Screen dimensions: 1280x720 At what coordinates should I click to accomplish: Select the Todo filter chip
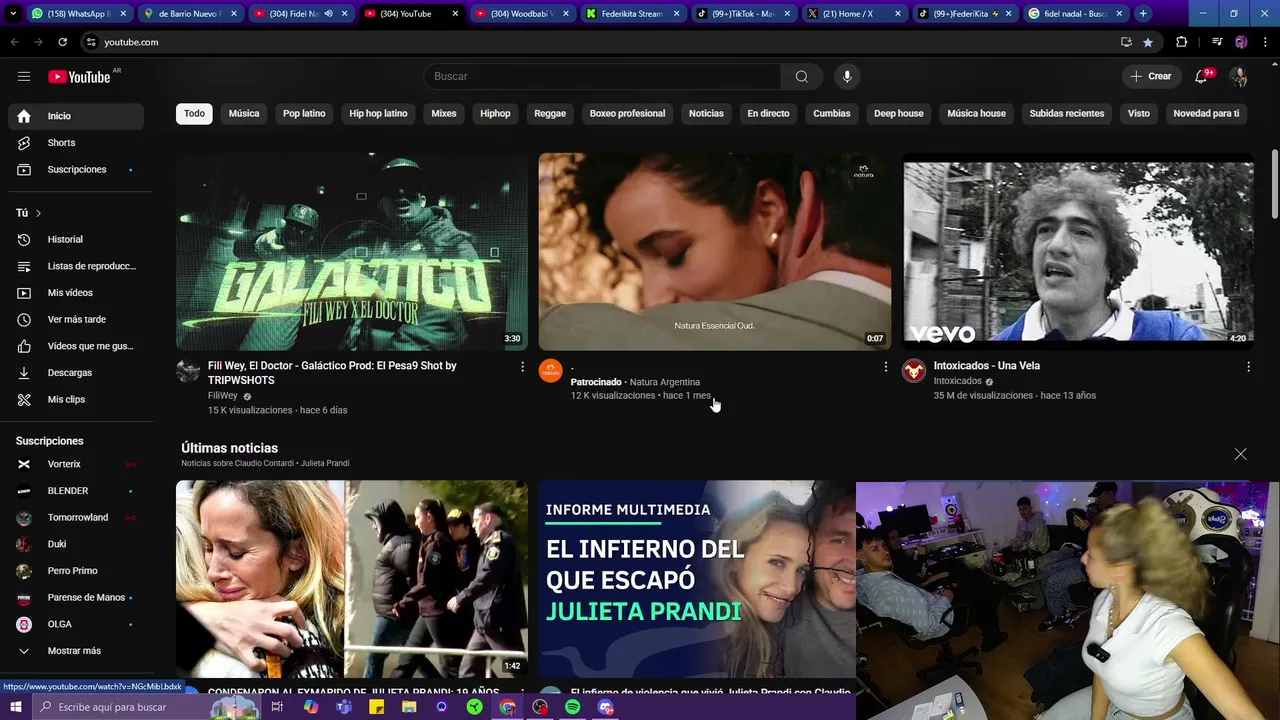point(194,114)
